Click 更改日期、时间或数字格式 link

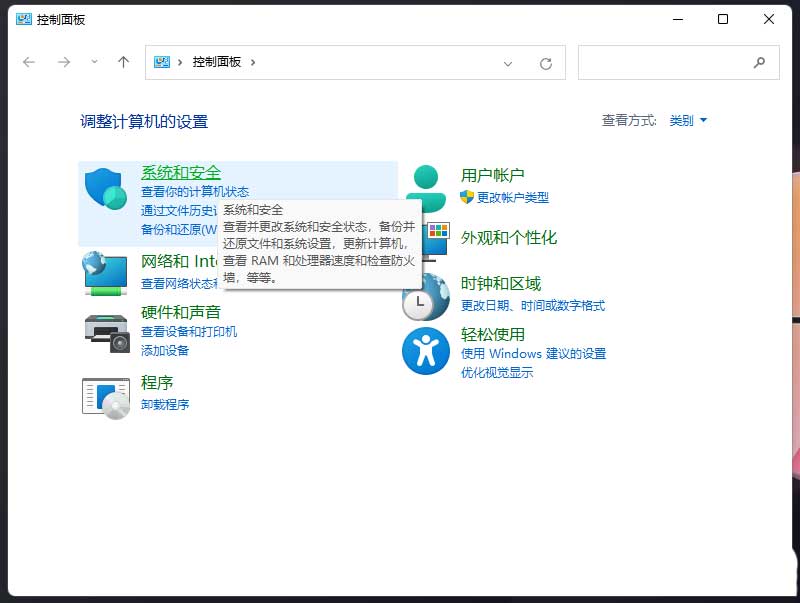(532, 306)
